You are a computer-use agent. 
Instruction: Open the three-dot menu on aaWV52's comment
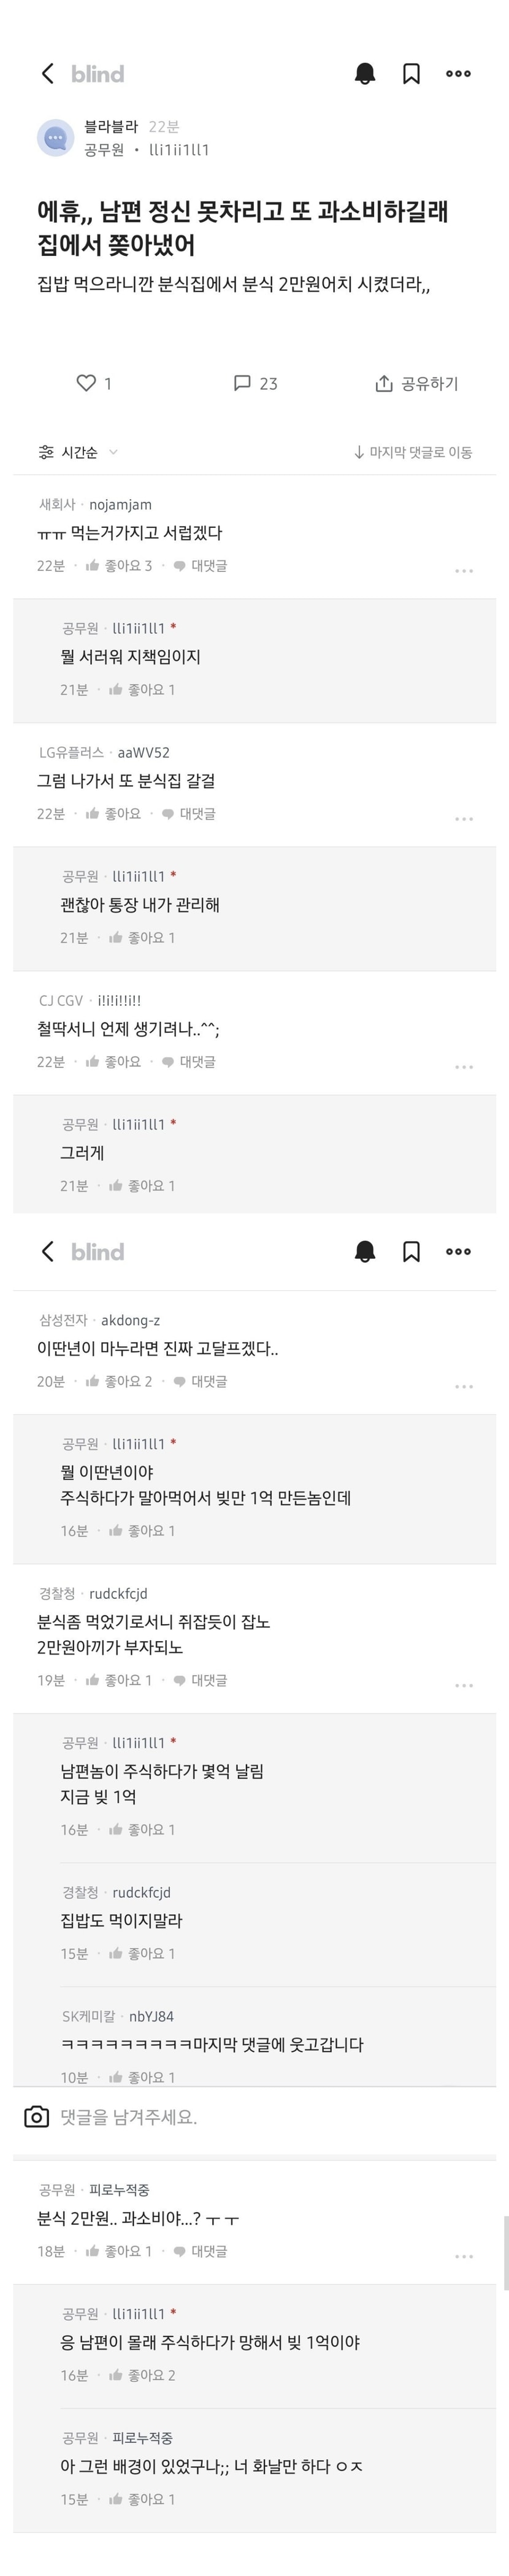tap(464, 819)
